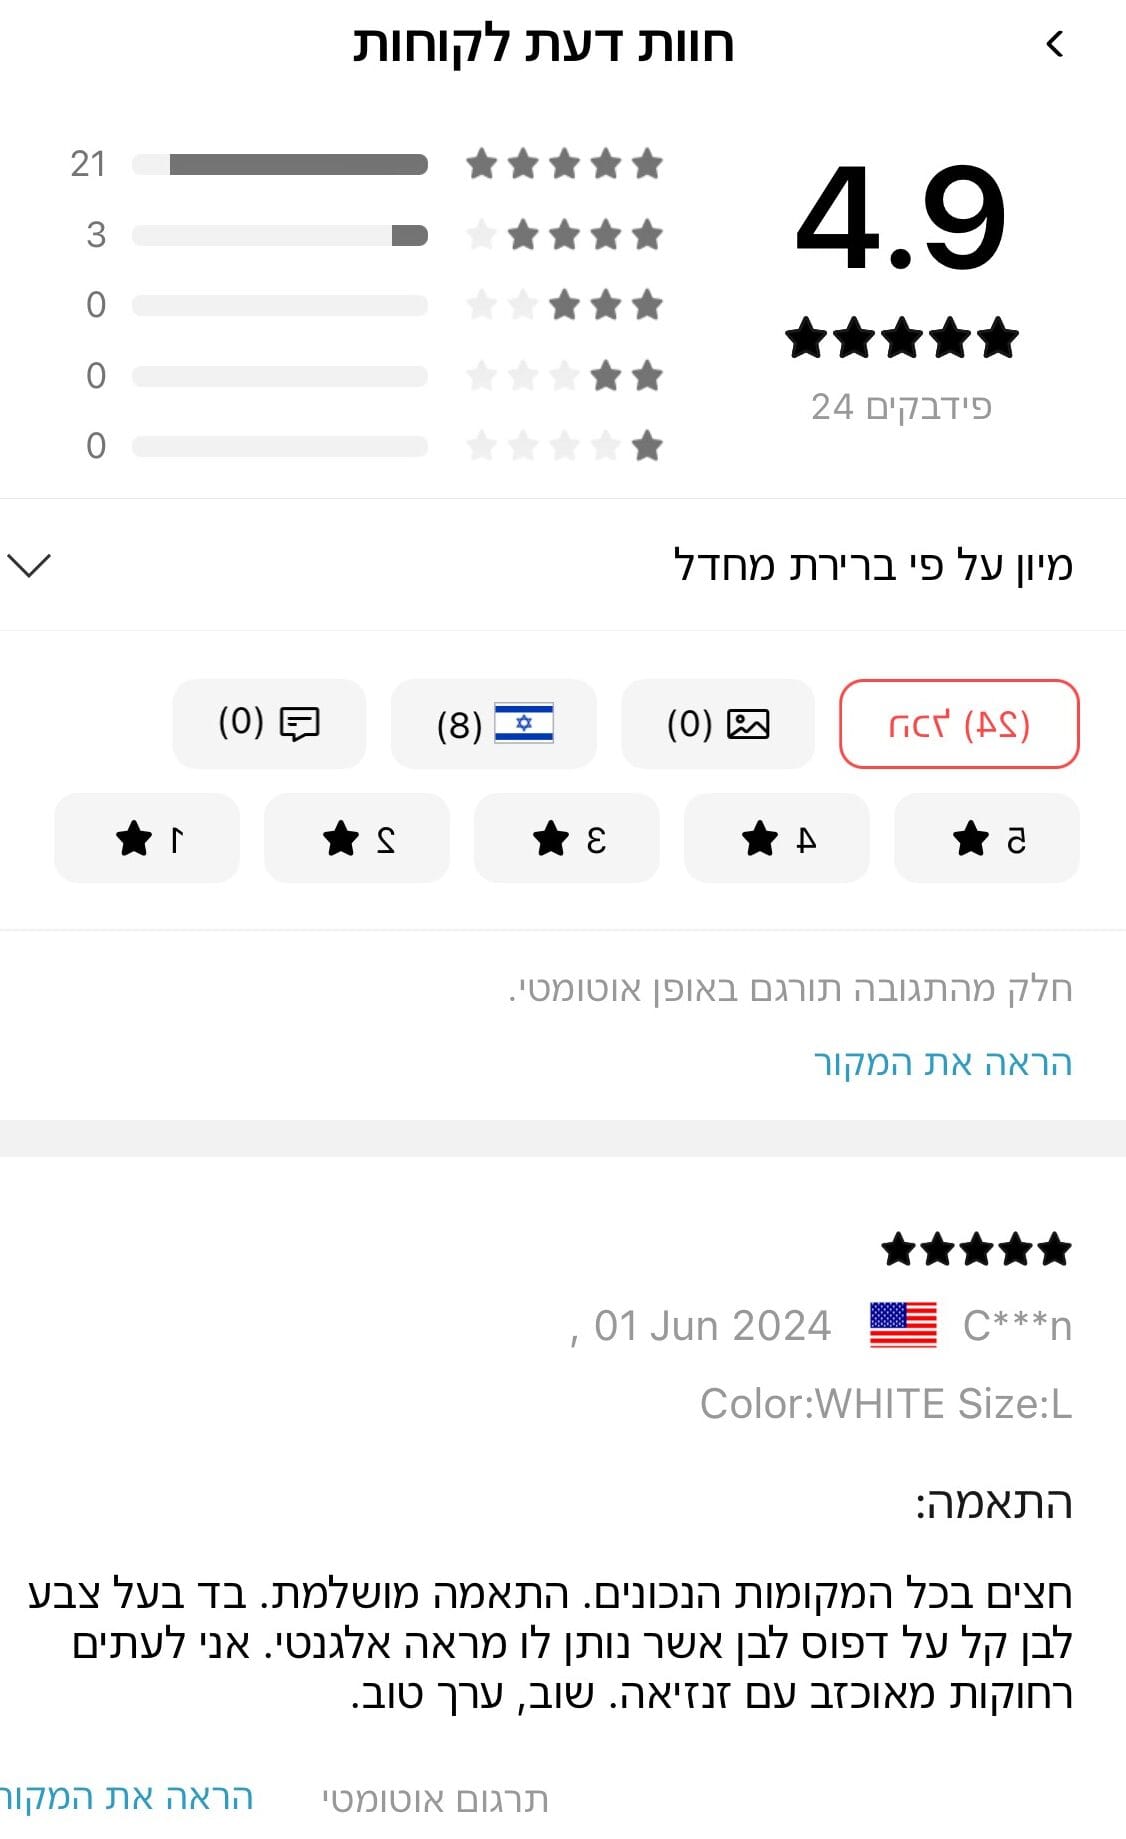Click the US flag beside reviewer C***n
1126x1839 pixels.
[x=903, y=1325]
